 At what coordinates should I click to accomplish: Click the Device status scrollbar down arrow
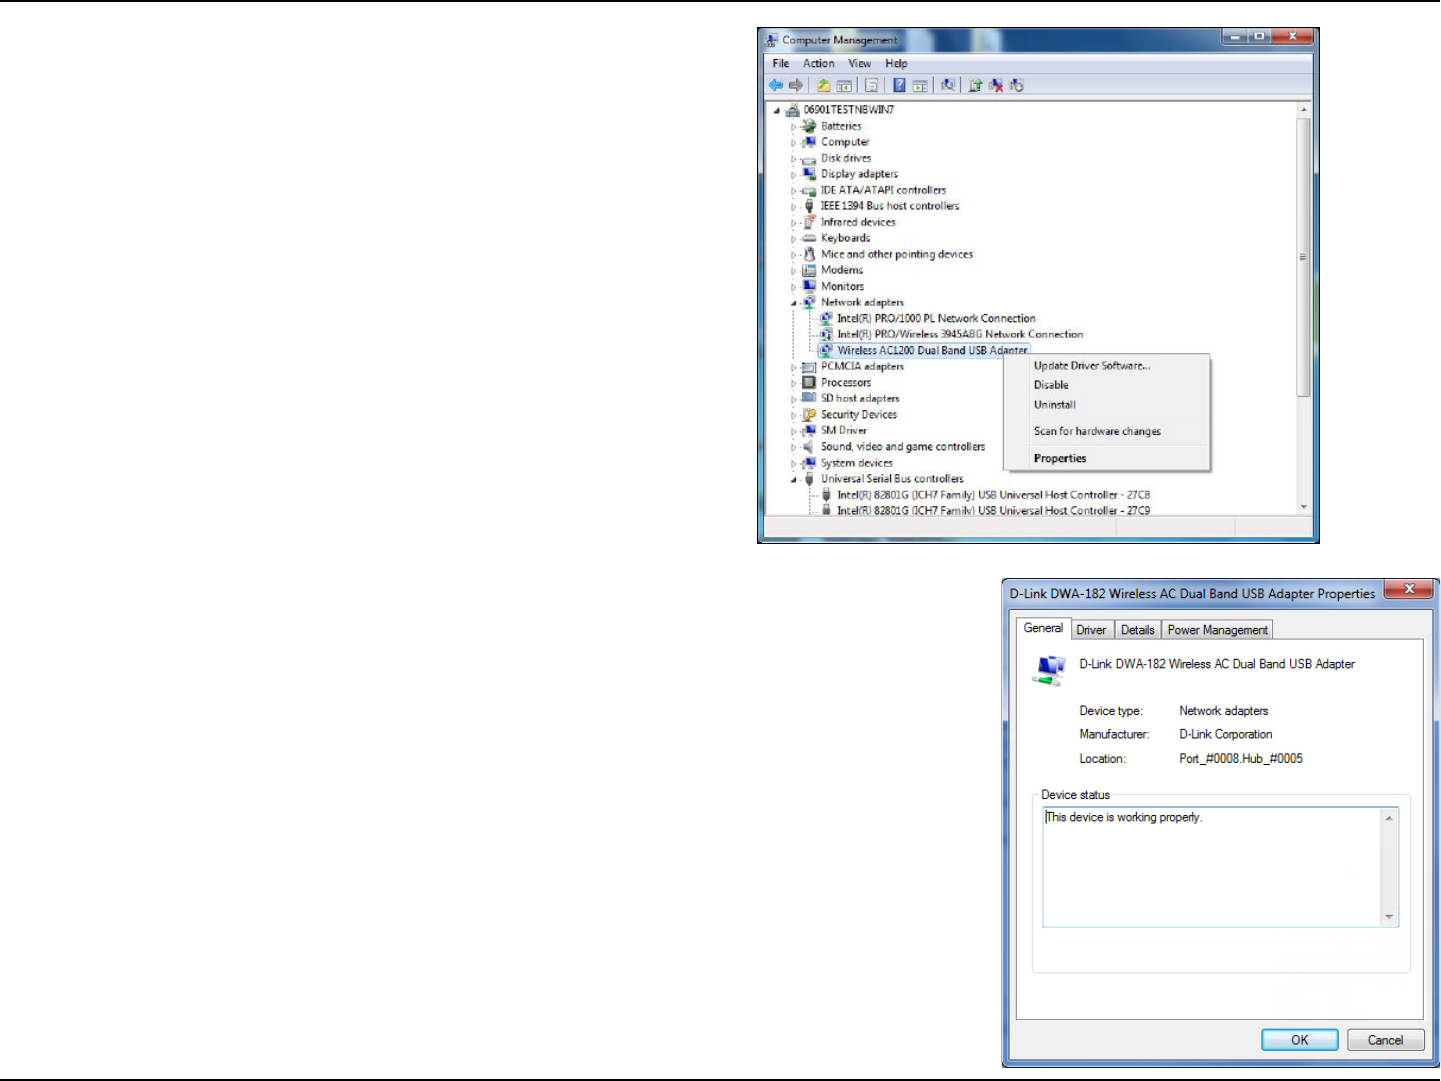click(x=1389, y=917)
